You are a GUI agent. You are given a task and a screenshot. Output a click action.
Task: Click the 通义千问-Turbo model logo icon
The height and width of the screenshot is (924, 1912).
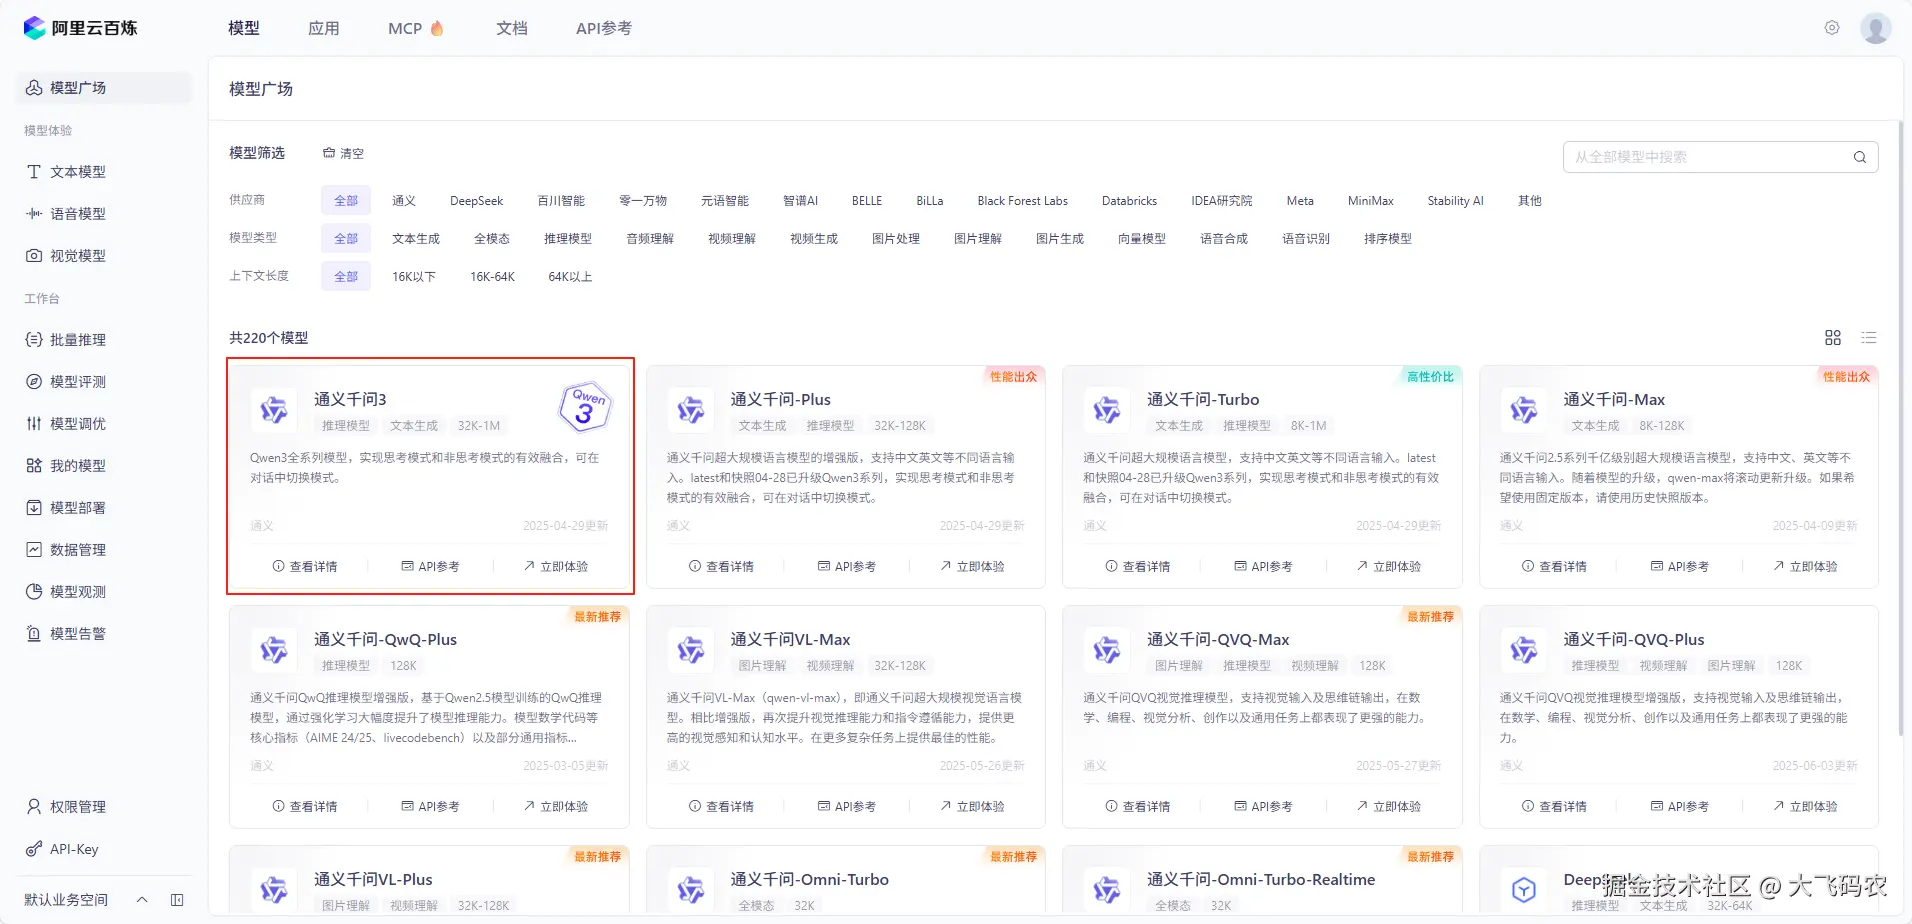click(1107, 410)
